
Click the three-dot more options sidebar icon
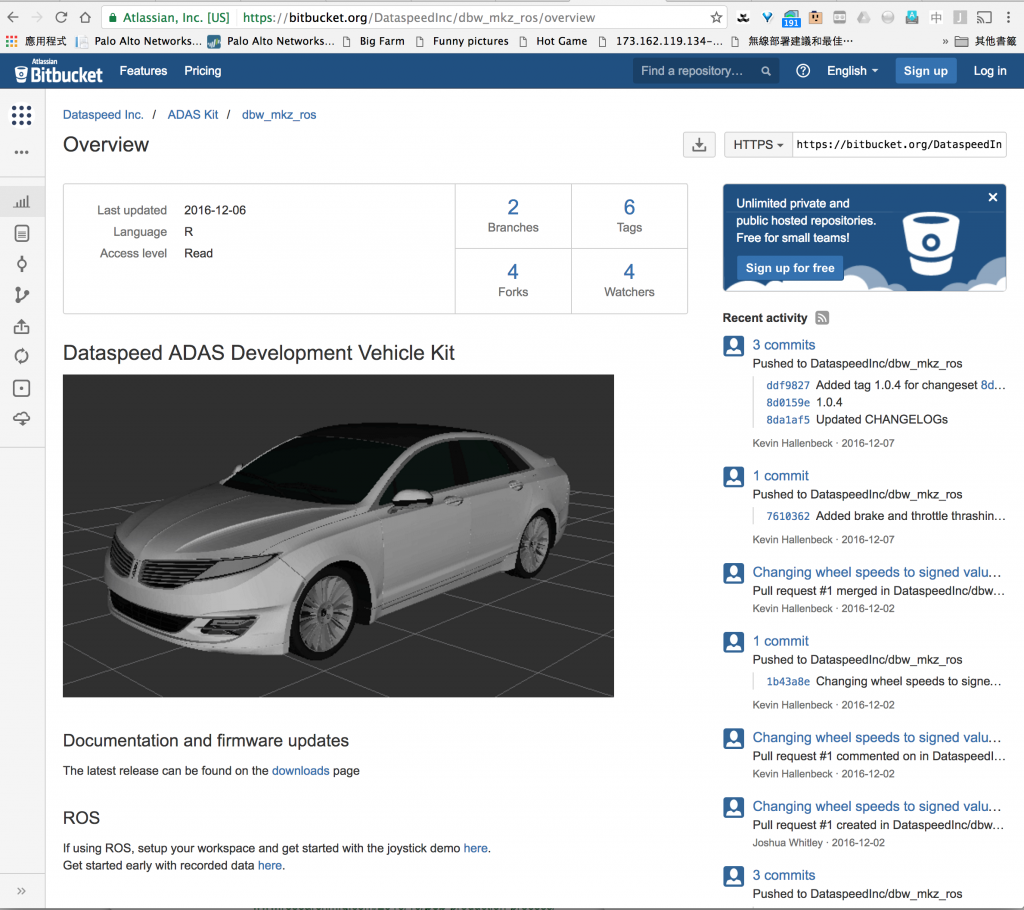22,152
